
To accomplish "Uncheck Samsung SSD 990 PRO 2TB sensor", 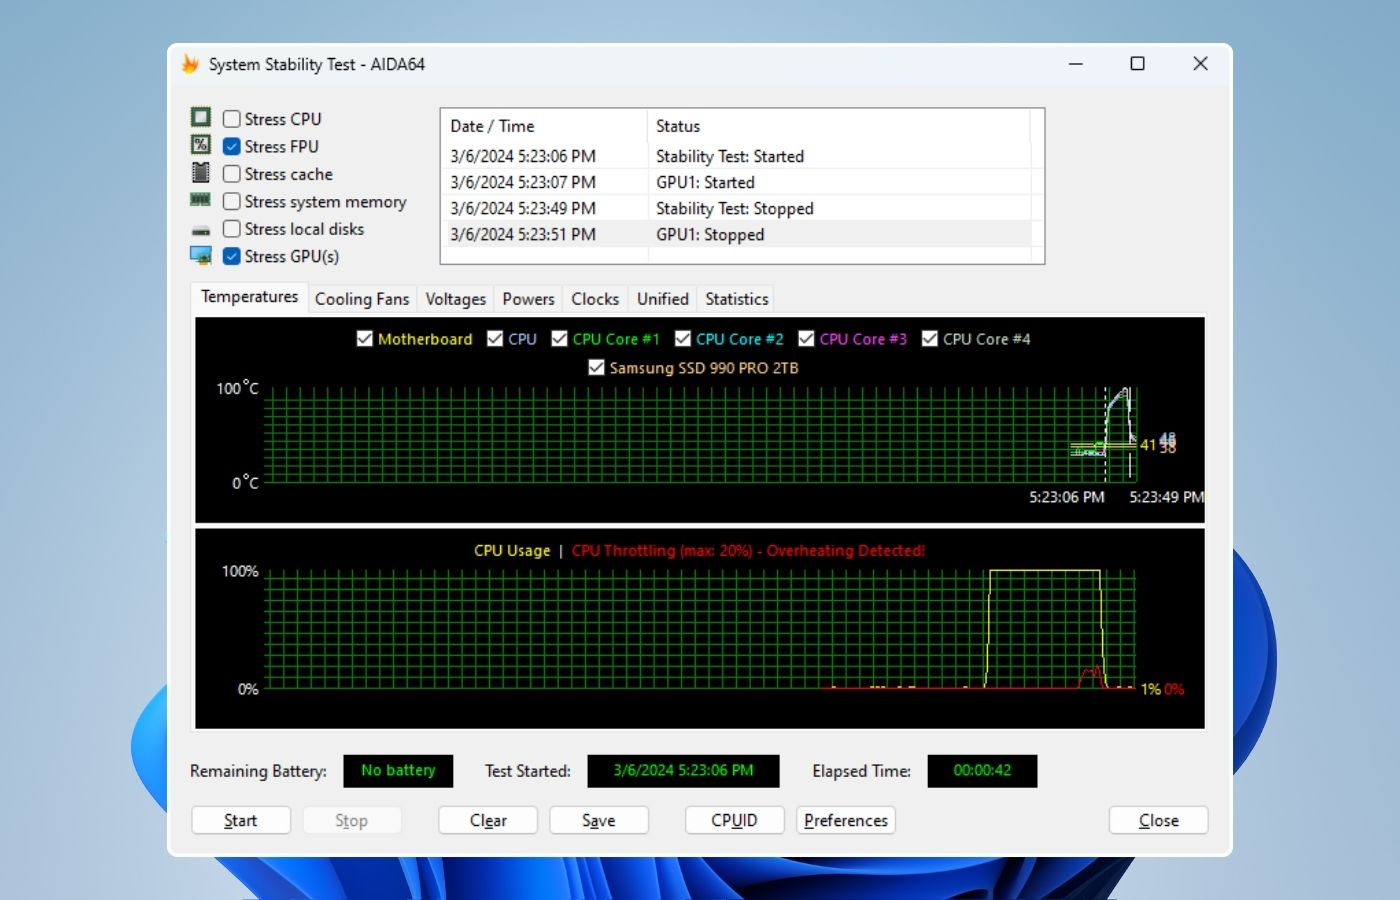I will point(597,368).
